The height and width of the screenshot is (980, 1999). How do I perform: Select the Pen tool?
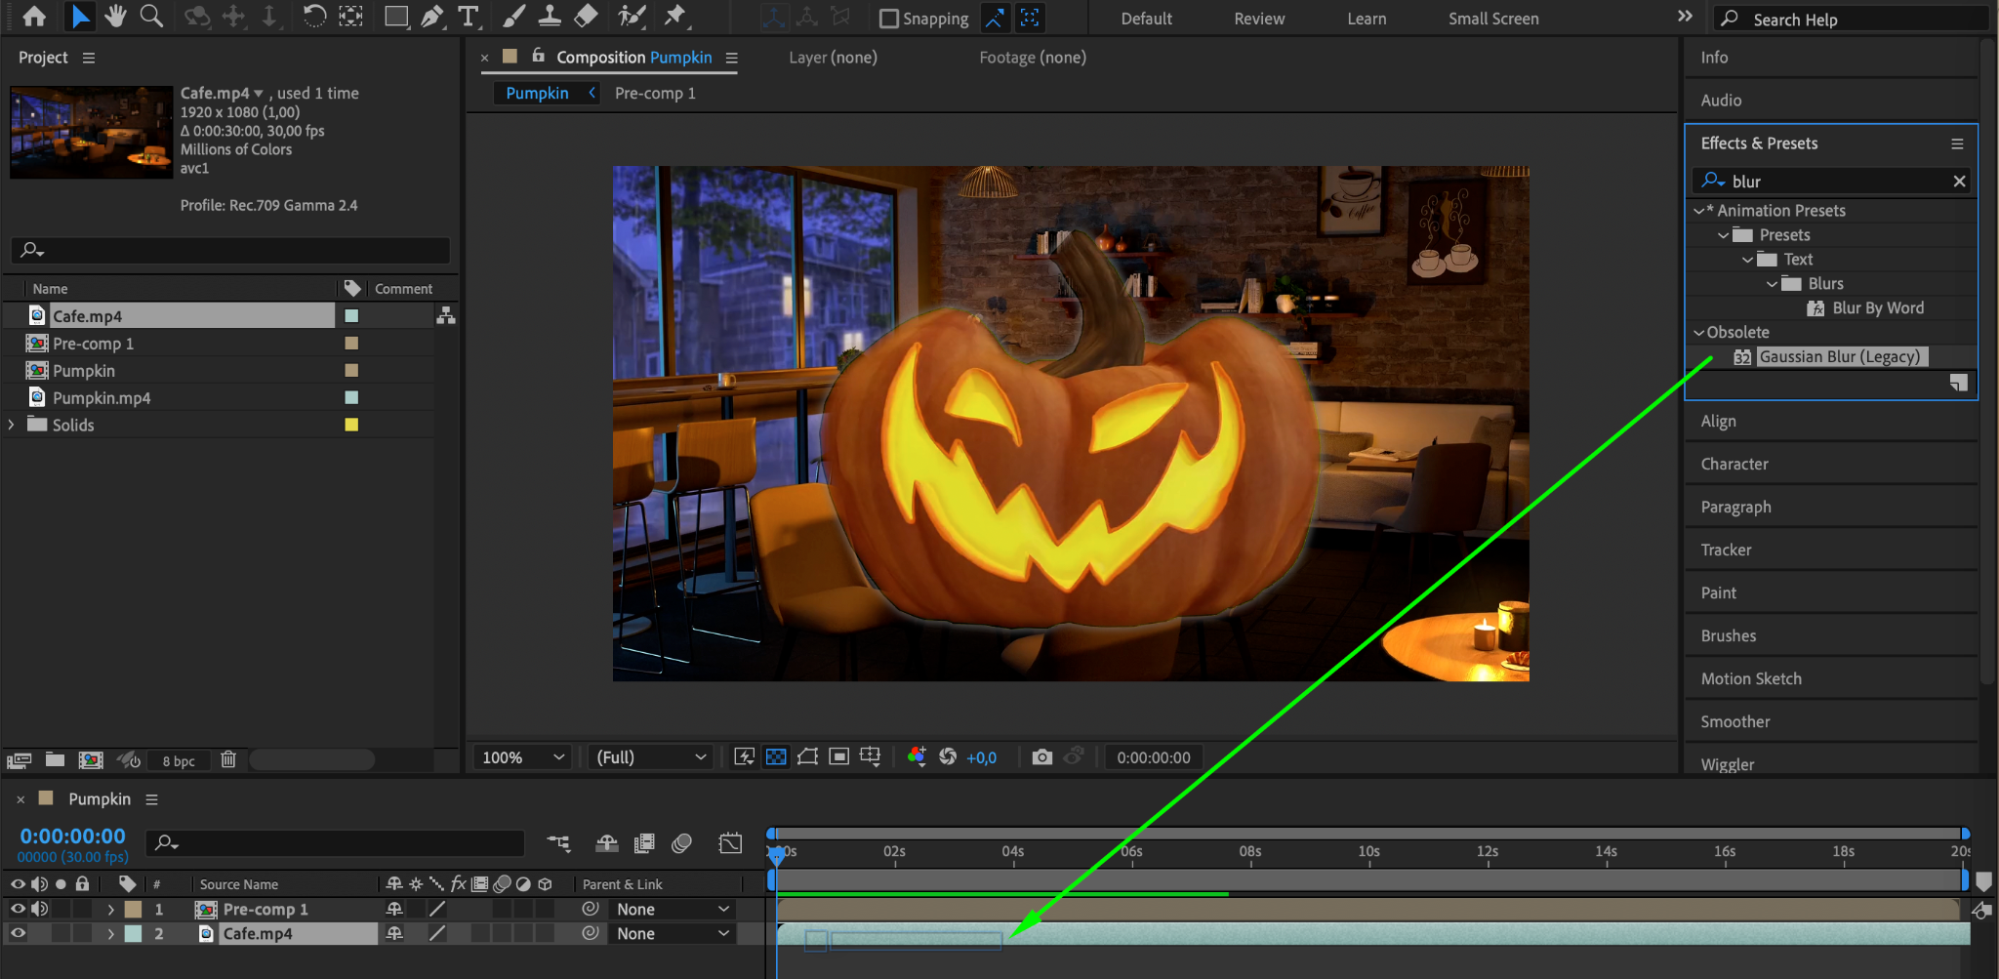coord(432,16)
